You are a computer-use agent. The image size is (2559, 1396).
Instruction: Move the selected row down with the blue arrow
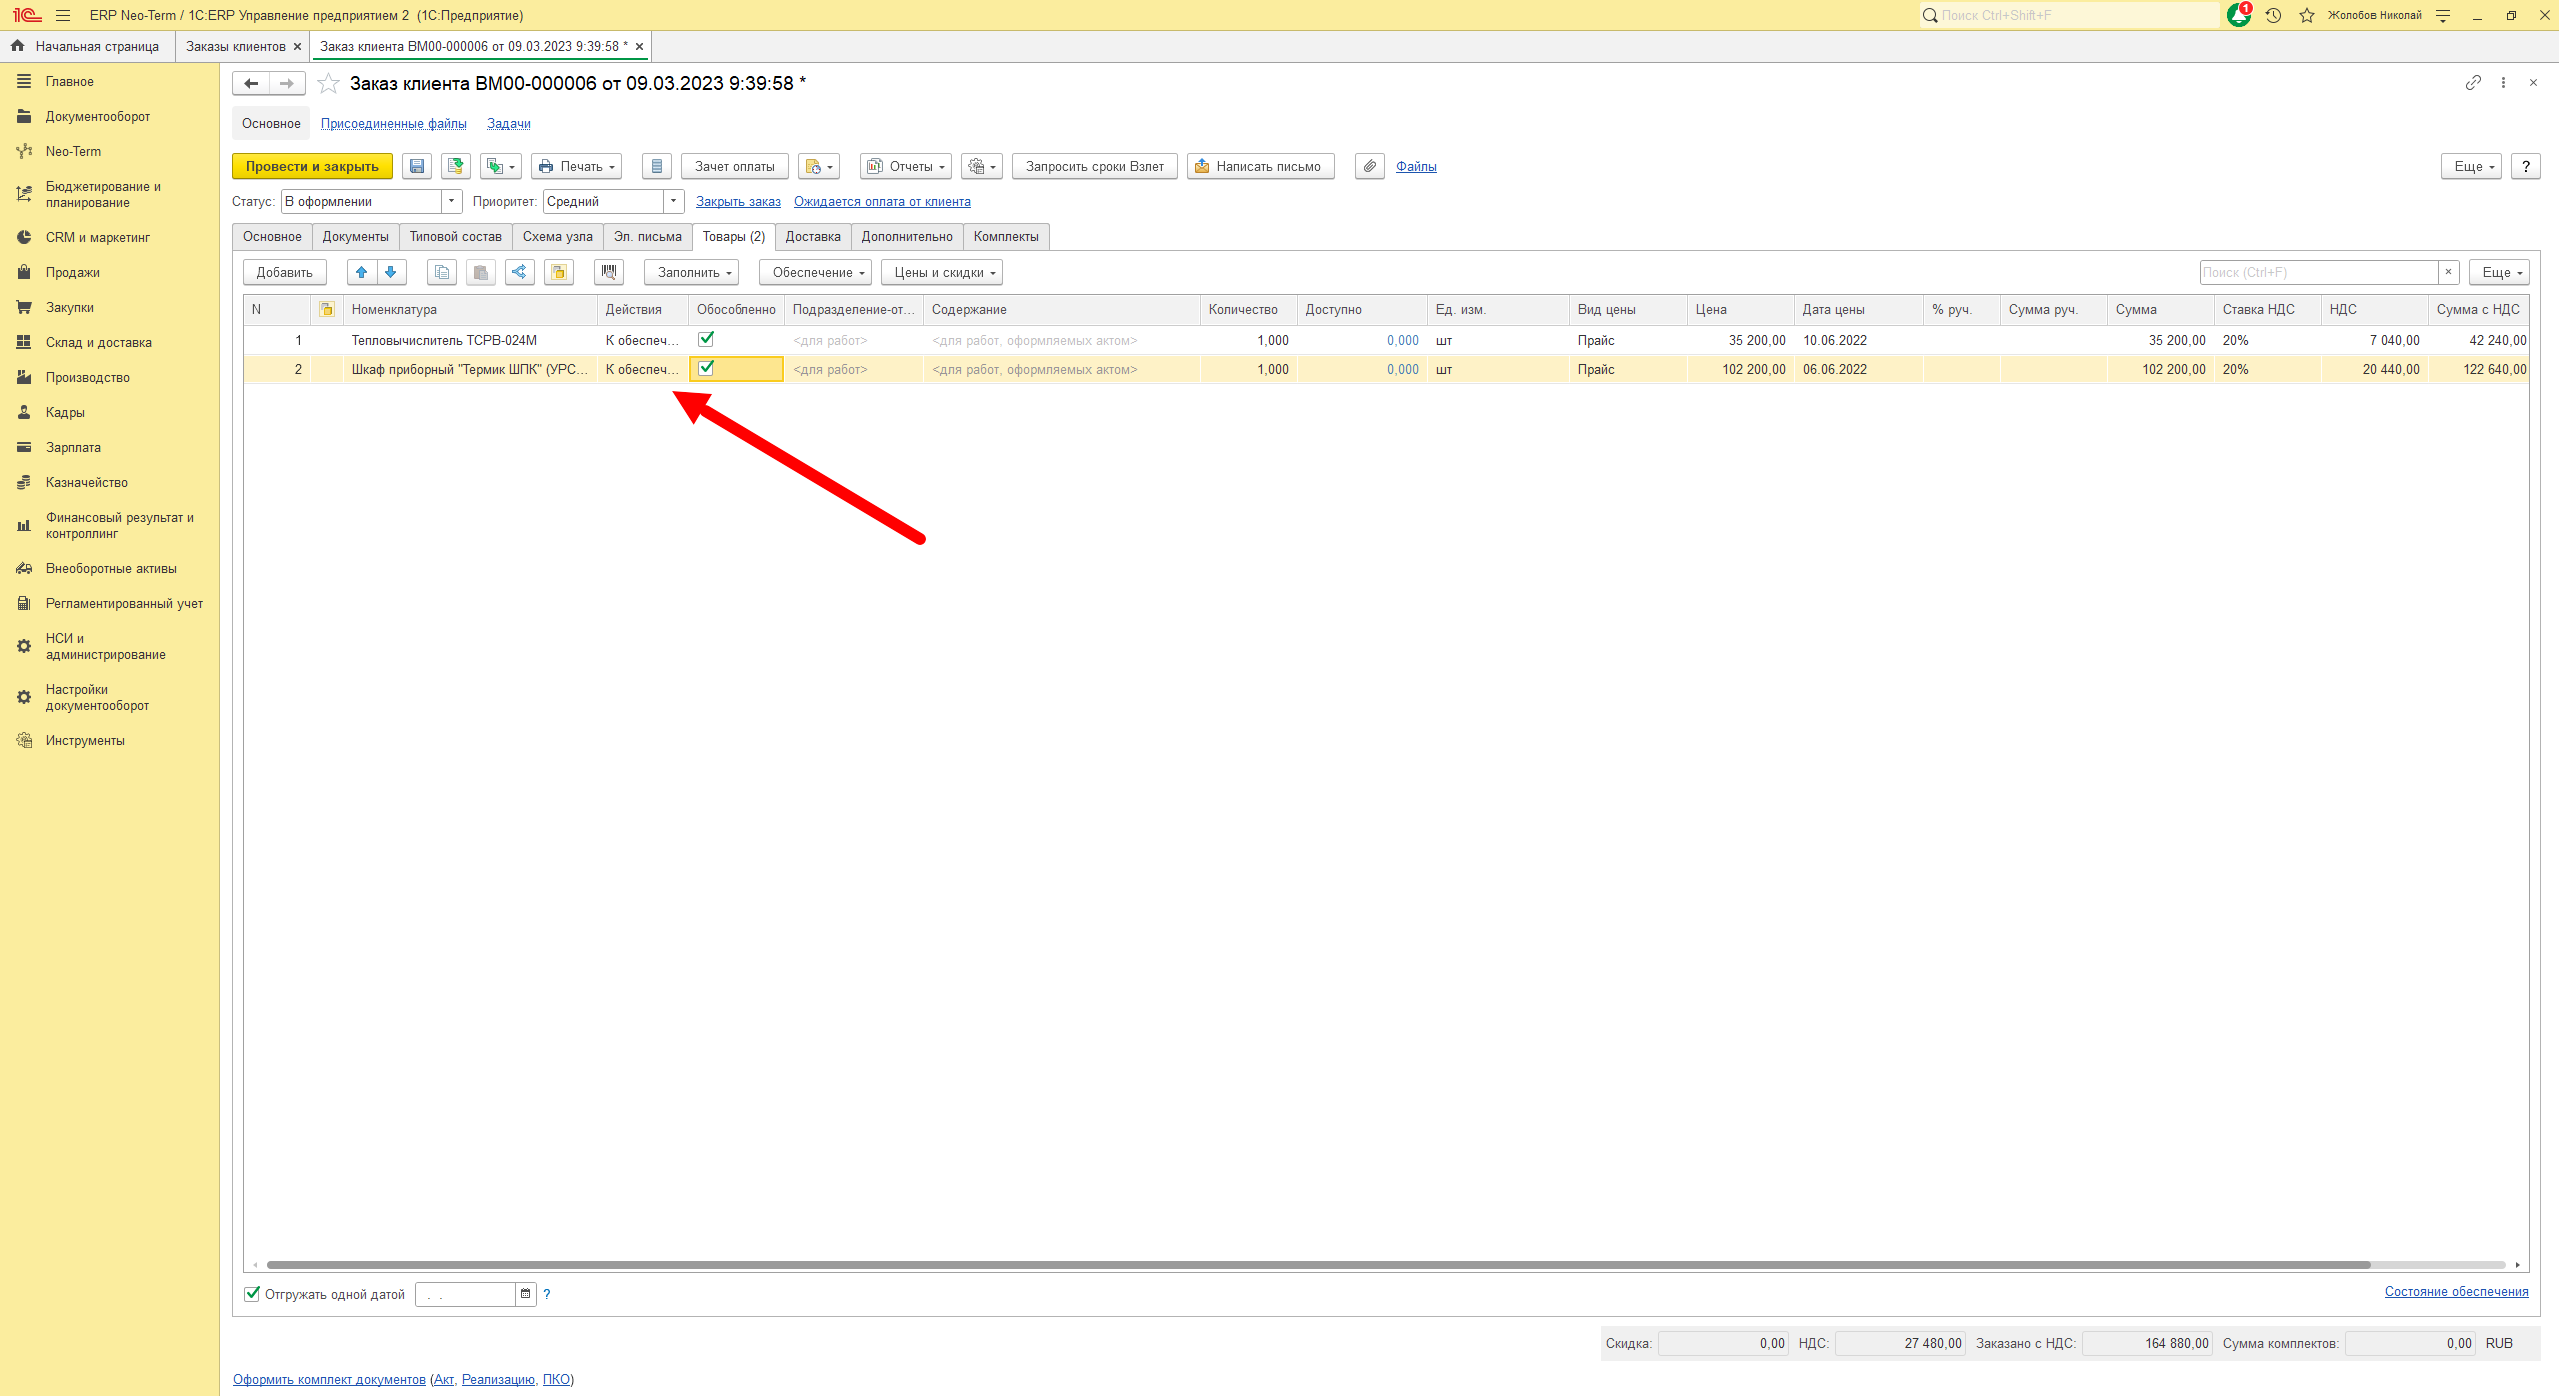[391, 272]
